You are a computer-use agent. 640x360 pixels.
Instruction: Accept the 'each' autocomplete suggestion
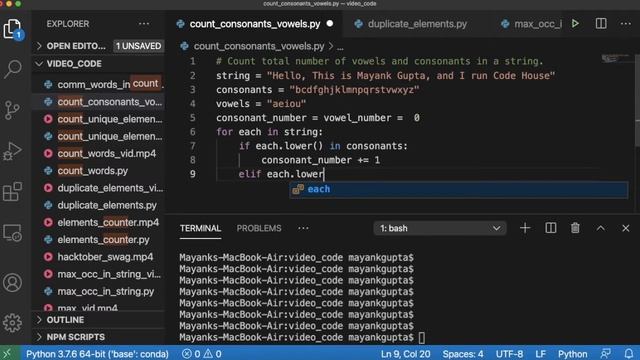[458, 189]
